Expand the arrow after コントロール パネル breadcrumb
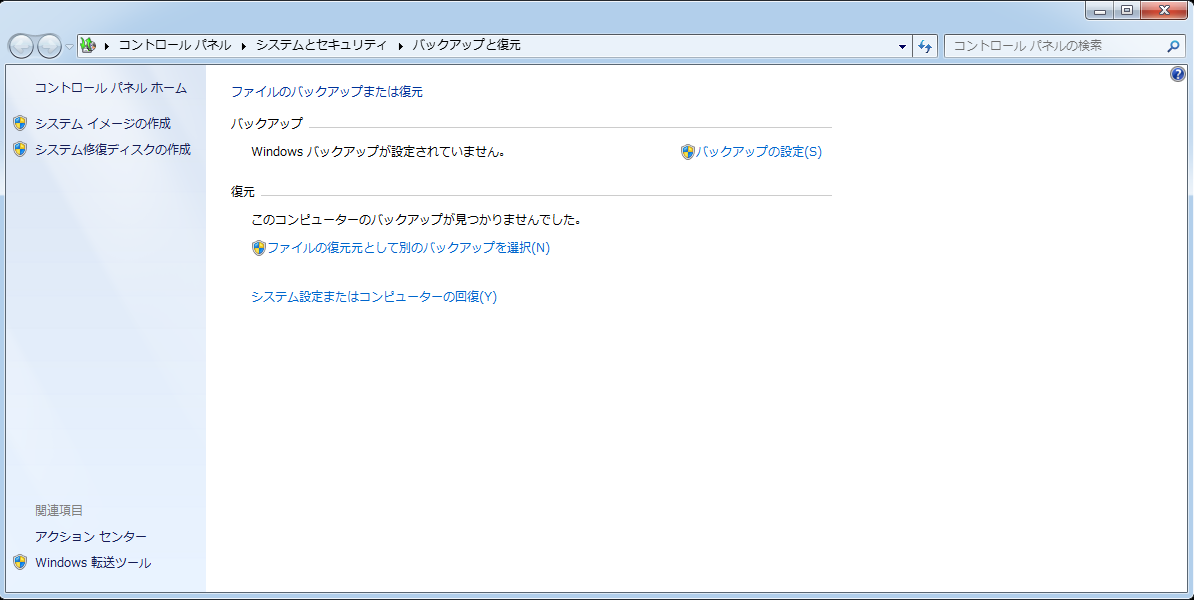The width and height of the screenshot is (1194, 600). (x=244, y=46)
